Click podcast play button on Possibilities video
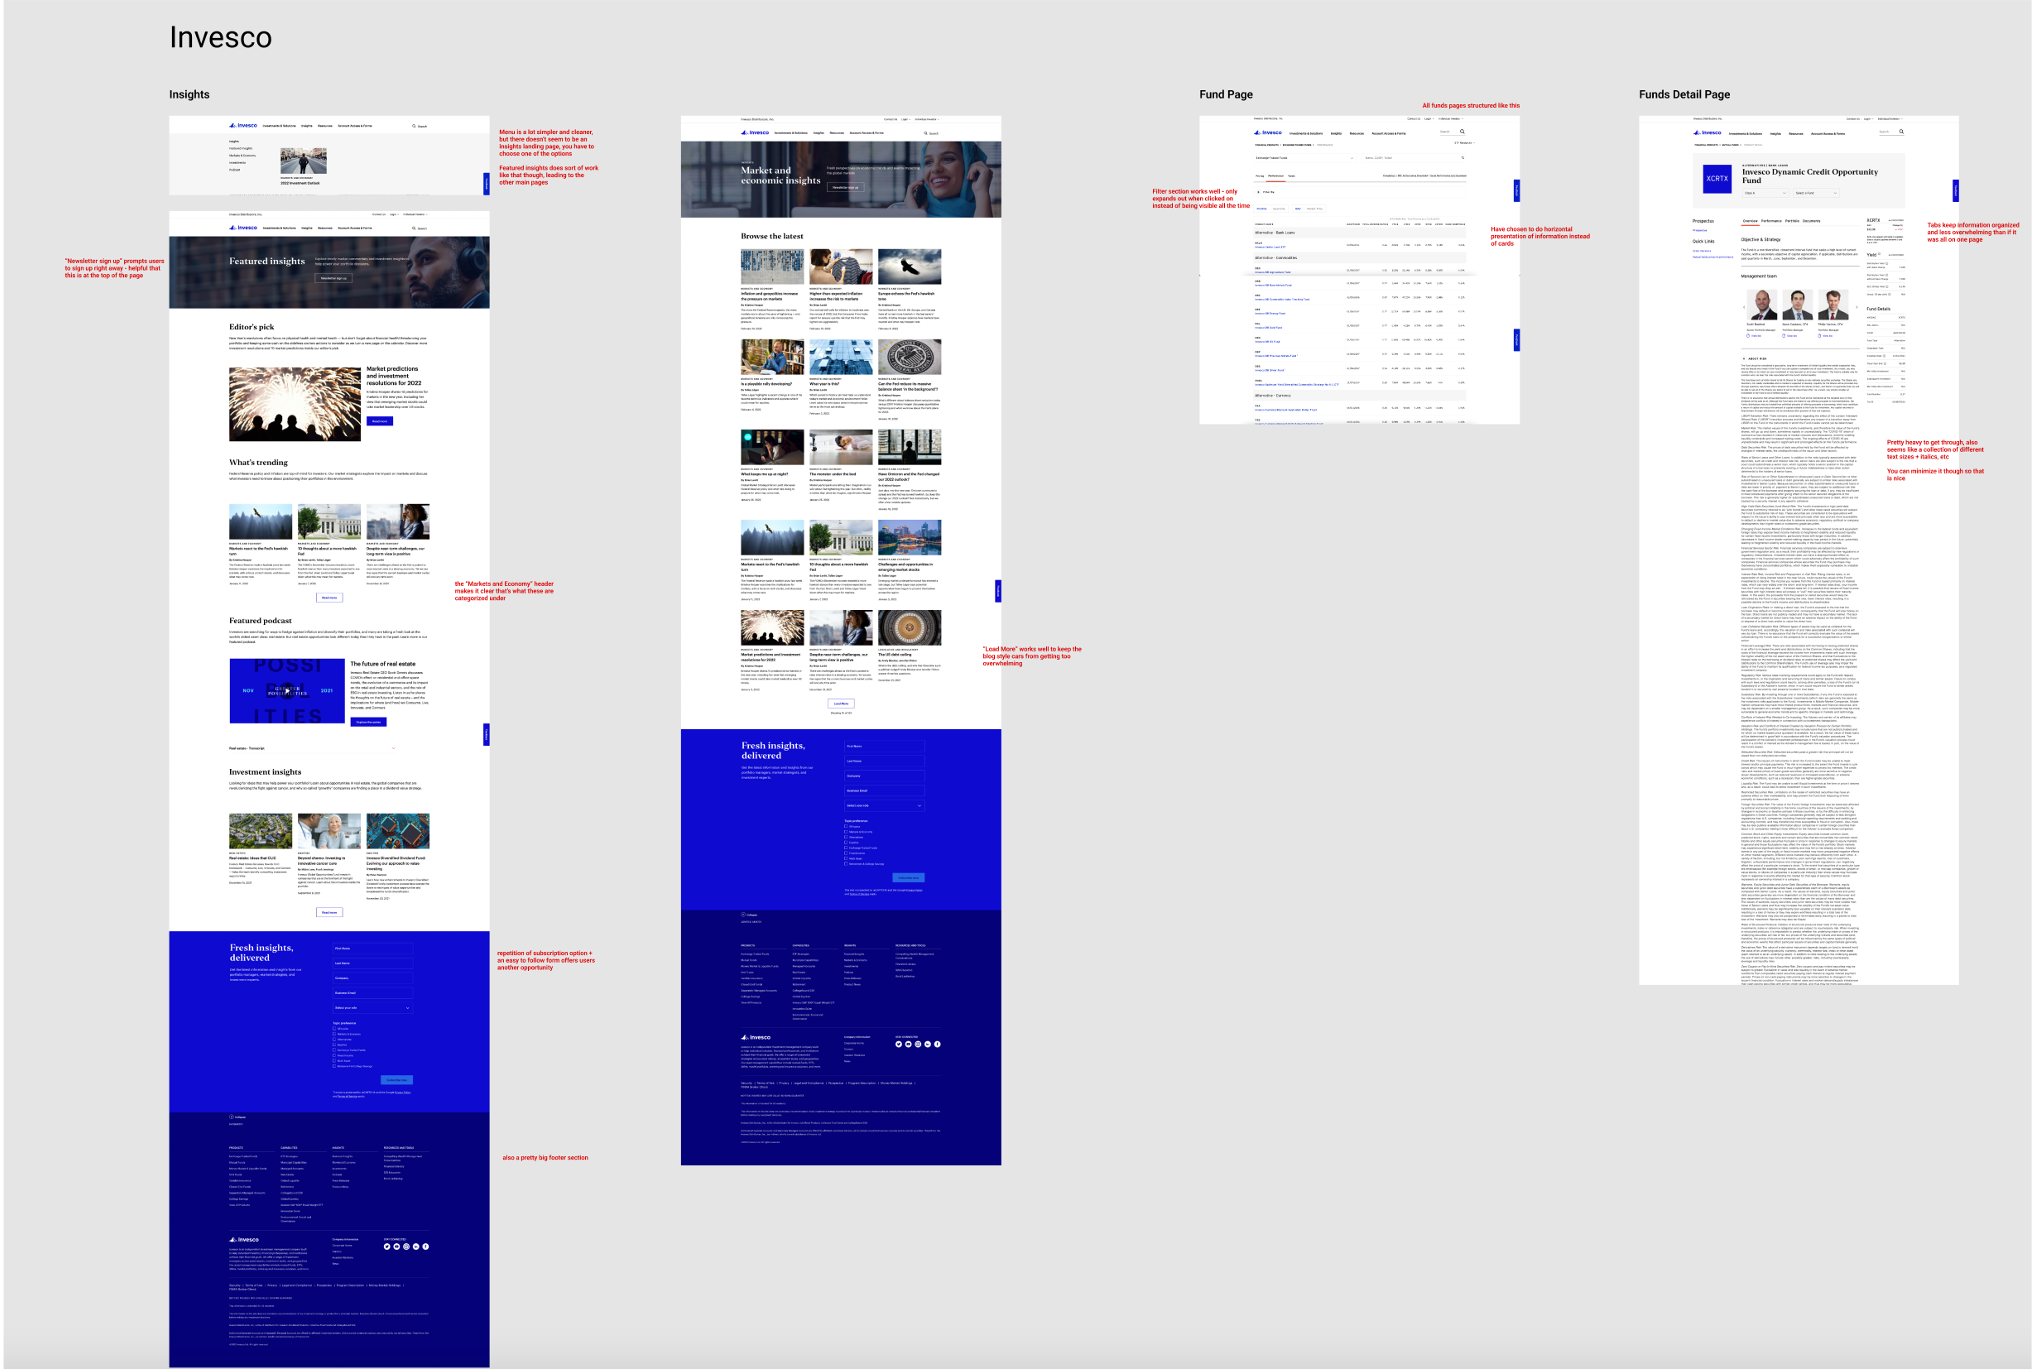Viewport: 2035px width, 1370px height. click(287, 690)
